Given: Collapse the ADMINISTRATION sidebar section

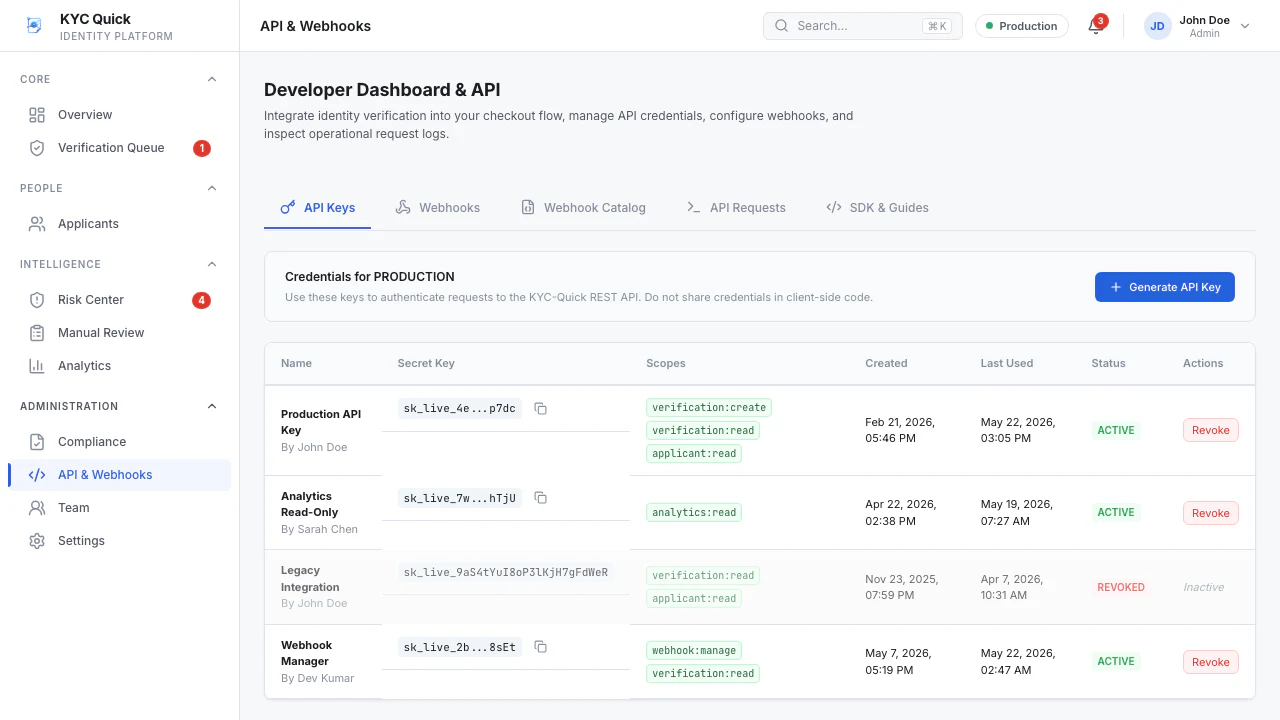Looking at the screenshot, I should point(211,406).
